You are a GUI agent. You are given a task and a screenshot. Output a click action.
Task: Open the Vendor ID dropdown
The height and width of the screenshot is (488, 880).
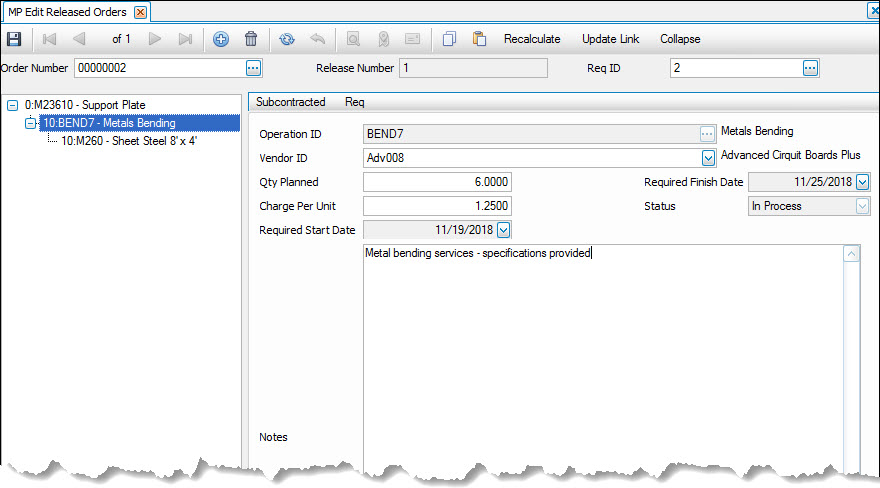point(708,157)
